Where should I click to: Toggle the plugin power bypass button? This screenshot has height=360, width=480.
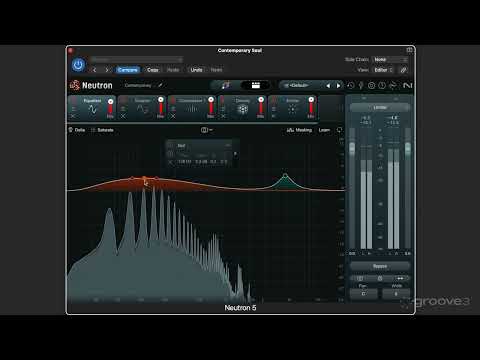(x=78, y=65)
